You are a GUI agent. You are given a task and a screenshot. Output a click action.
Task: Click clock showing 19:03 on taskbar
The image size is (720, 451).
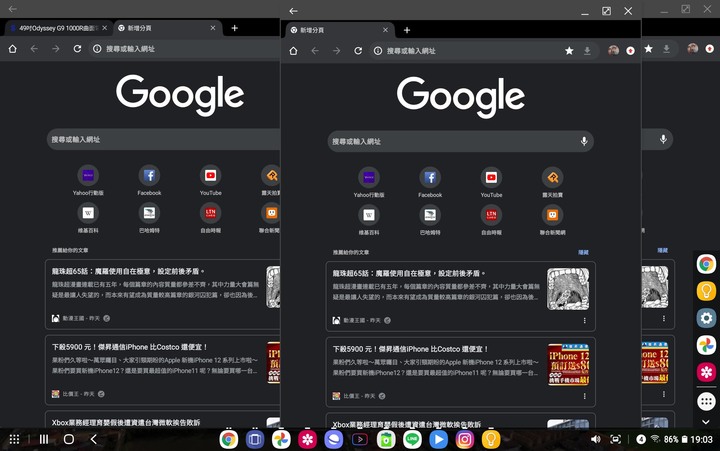click(x=702, y=440)
